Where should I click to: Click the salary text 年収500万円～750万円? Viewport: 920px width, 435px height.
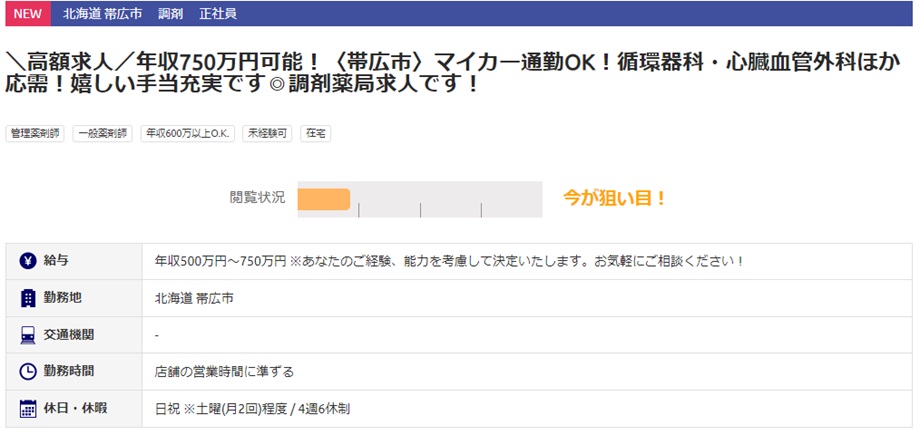[x=220, y=261]
